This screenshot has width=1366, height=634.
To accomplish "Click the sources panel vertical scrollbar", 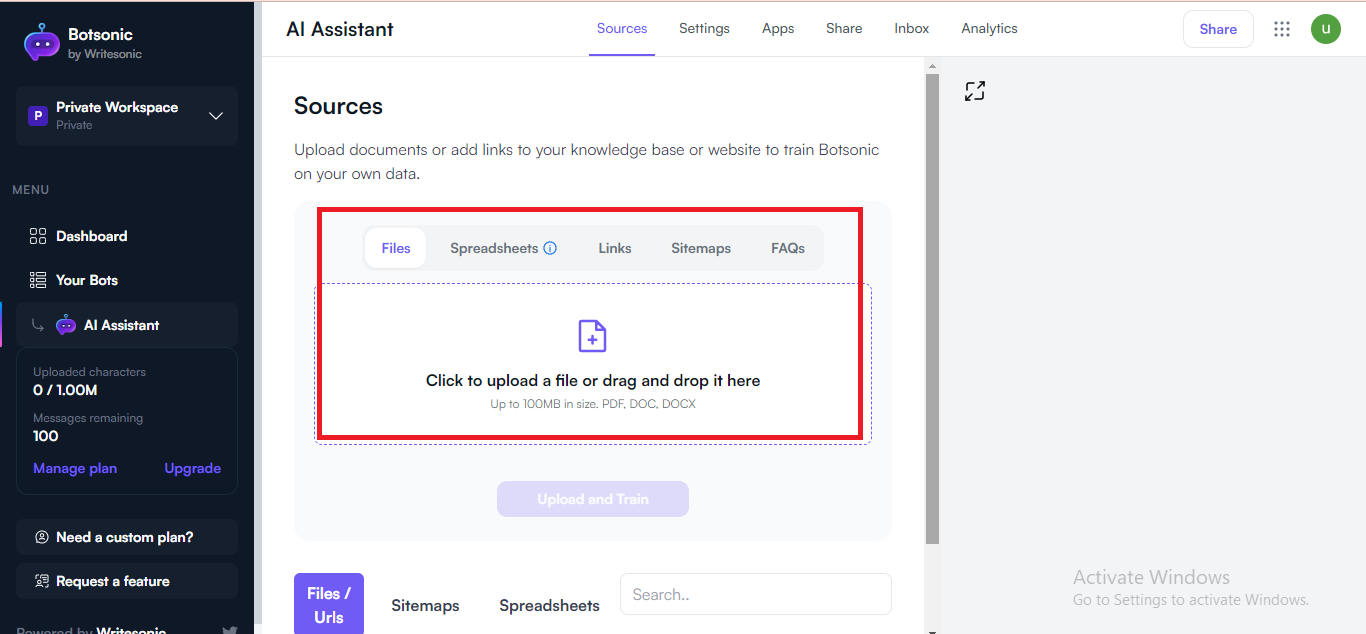I will point(932,300).
